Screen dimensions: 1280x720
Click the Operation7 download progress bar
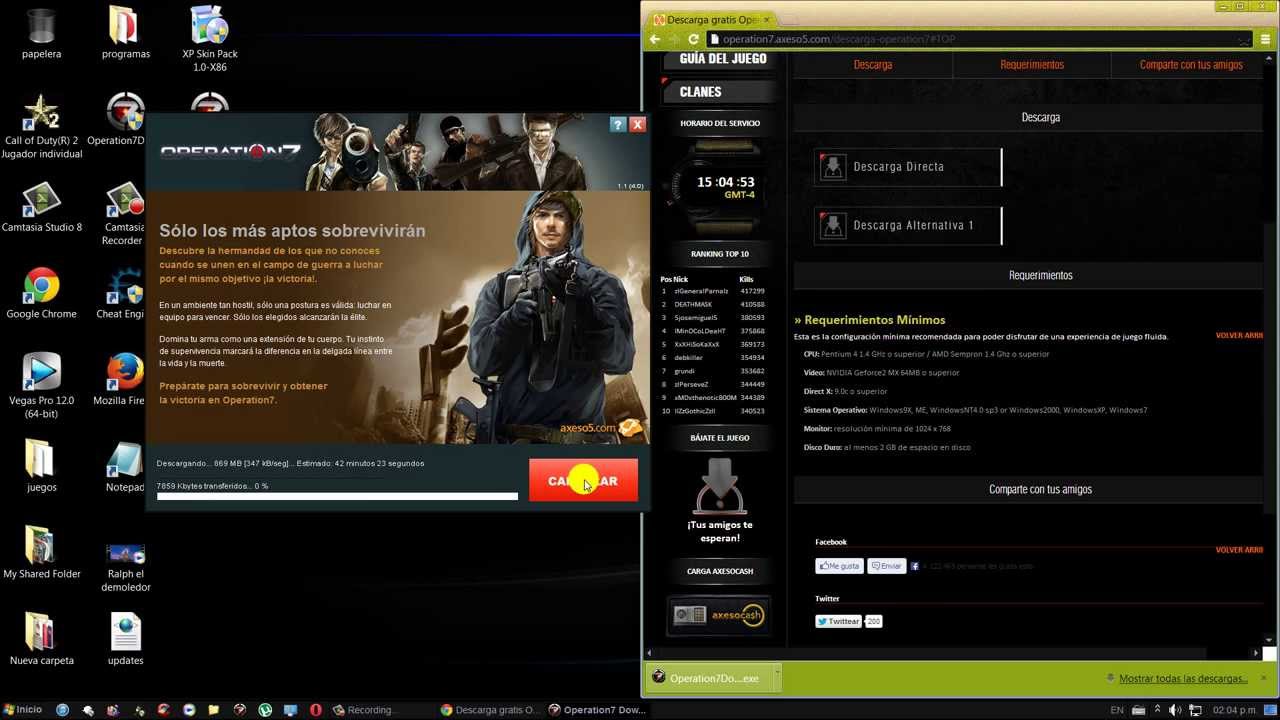337,496
